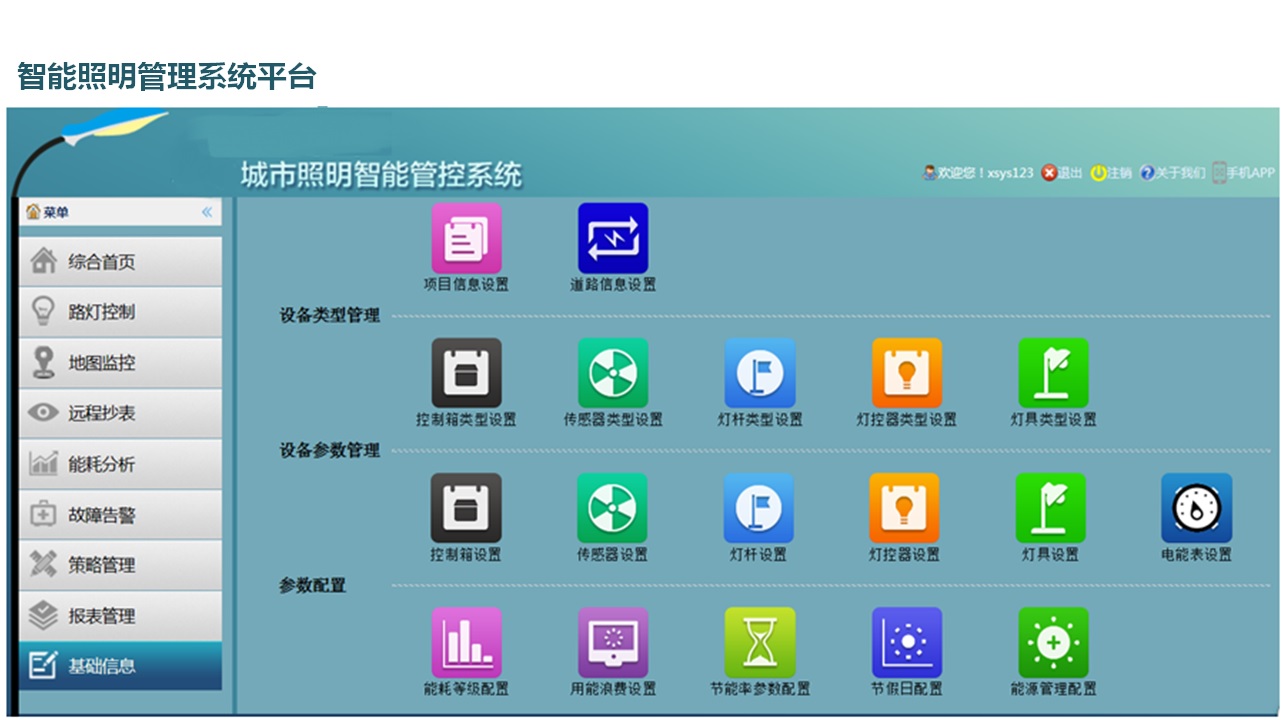
Task: Open the 节假日配置 icon
Action: [x=906, y=643]
